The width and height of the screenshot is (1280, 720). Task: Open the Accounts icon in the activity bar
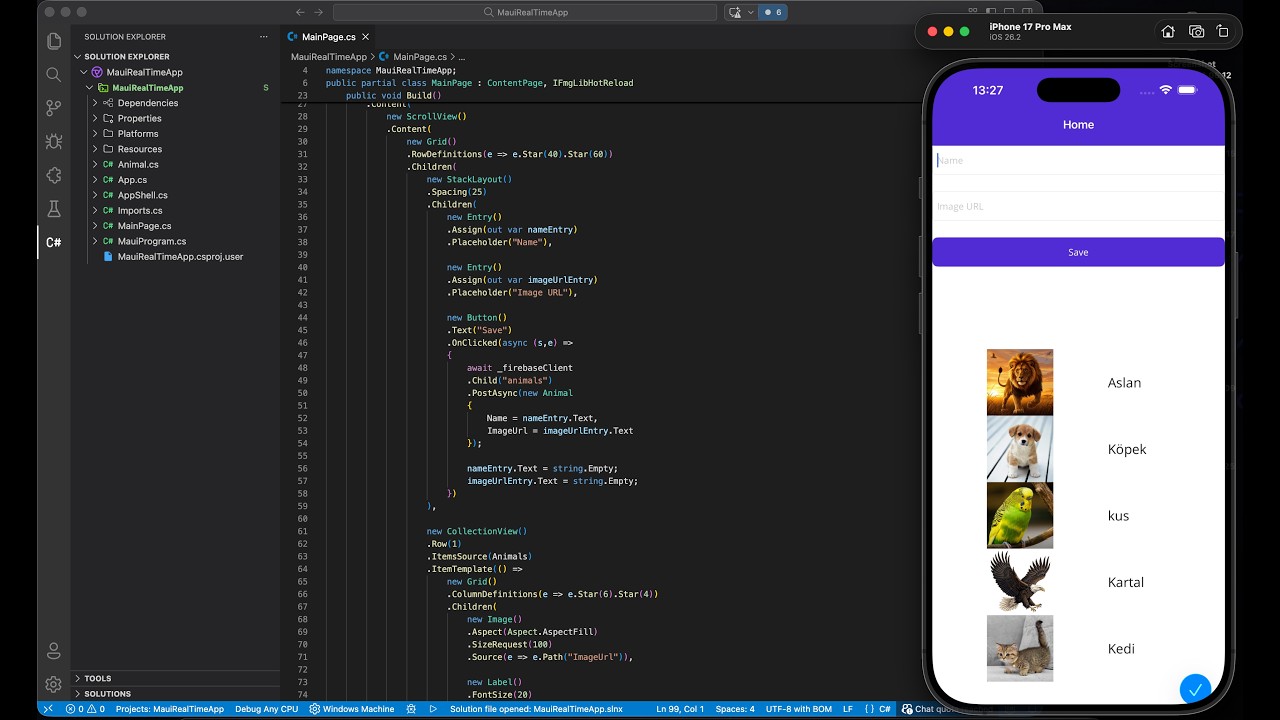click(x=54, y=651)
